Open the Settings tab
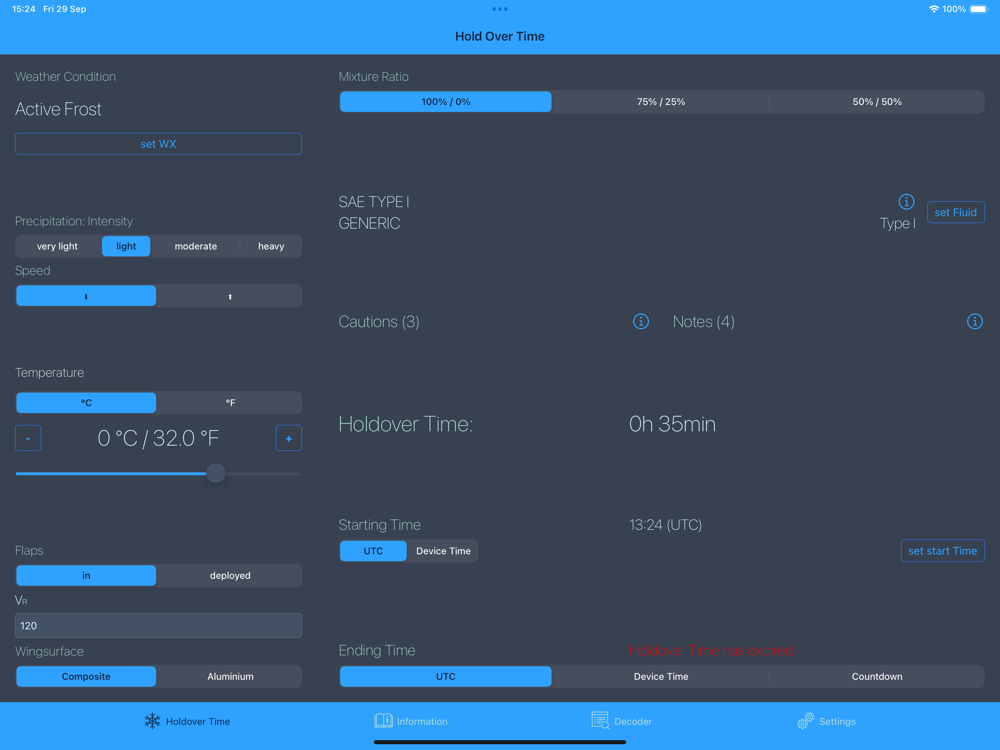 (x=827, y=721)
